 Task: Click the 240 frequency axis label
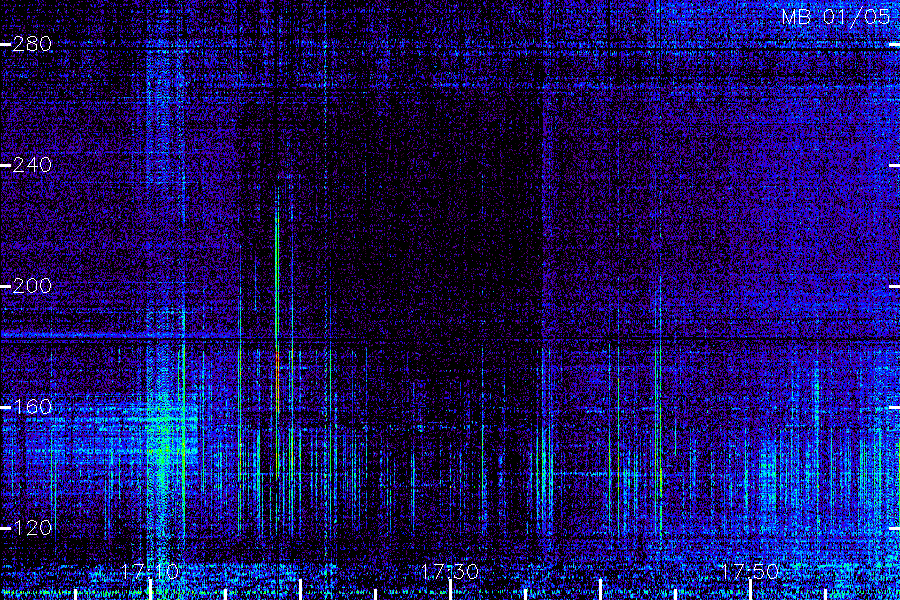tap(32, 165)
